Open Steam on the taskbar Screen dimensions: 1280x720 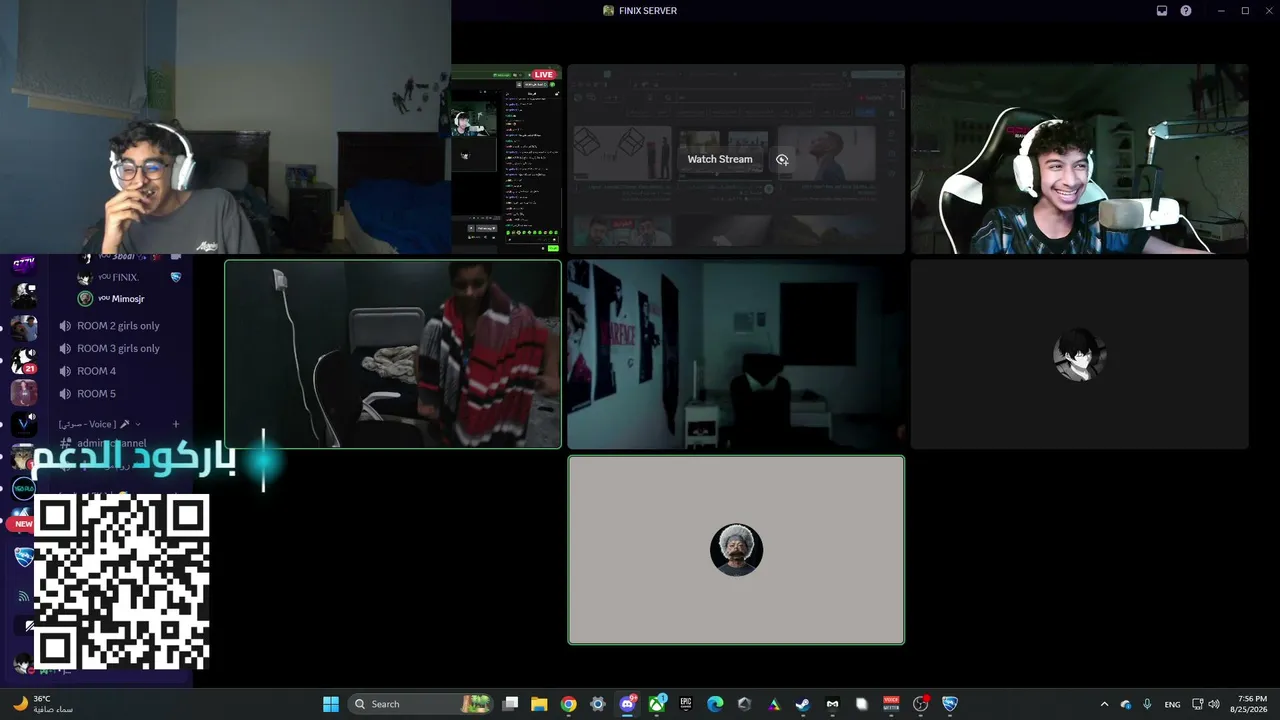(x=803, y=704)
